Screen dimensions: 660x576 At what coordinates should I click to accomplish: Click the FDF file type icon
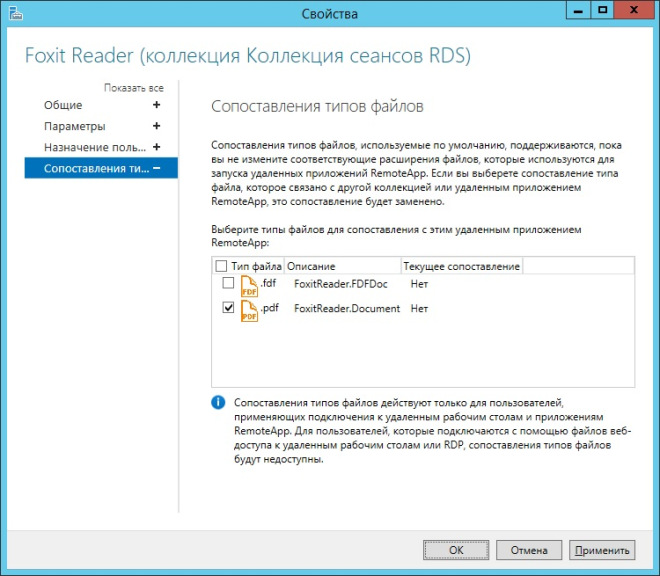(248, 286)
